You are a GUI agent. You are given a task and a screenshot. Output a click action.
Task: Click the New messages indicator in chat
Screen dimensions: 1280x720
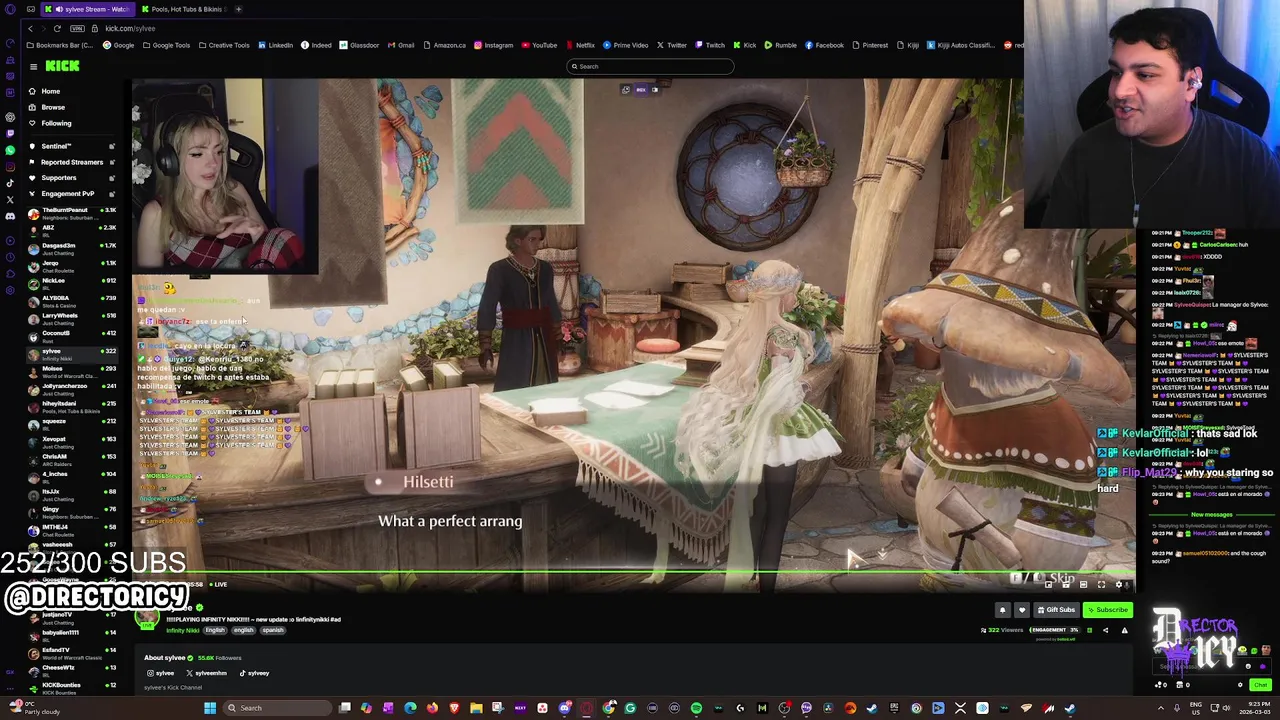pos(1211,515)
